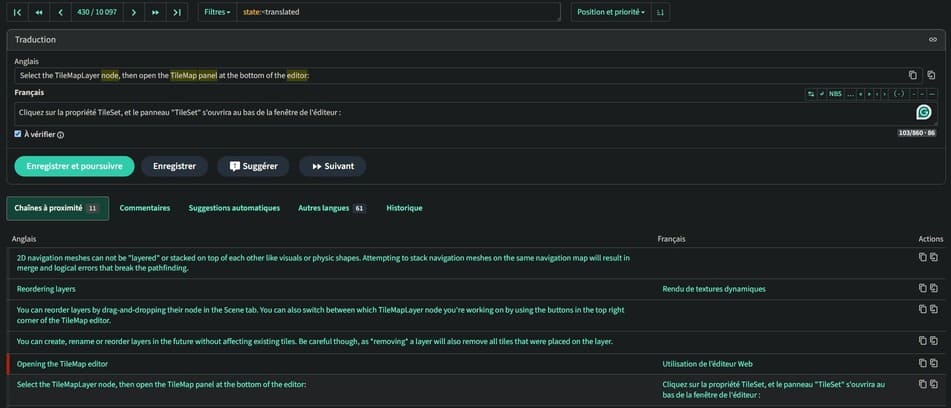The image size is (951, 408).
Task: Open the Position et priorité sort dropdown
Action: click(611, 12)
